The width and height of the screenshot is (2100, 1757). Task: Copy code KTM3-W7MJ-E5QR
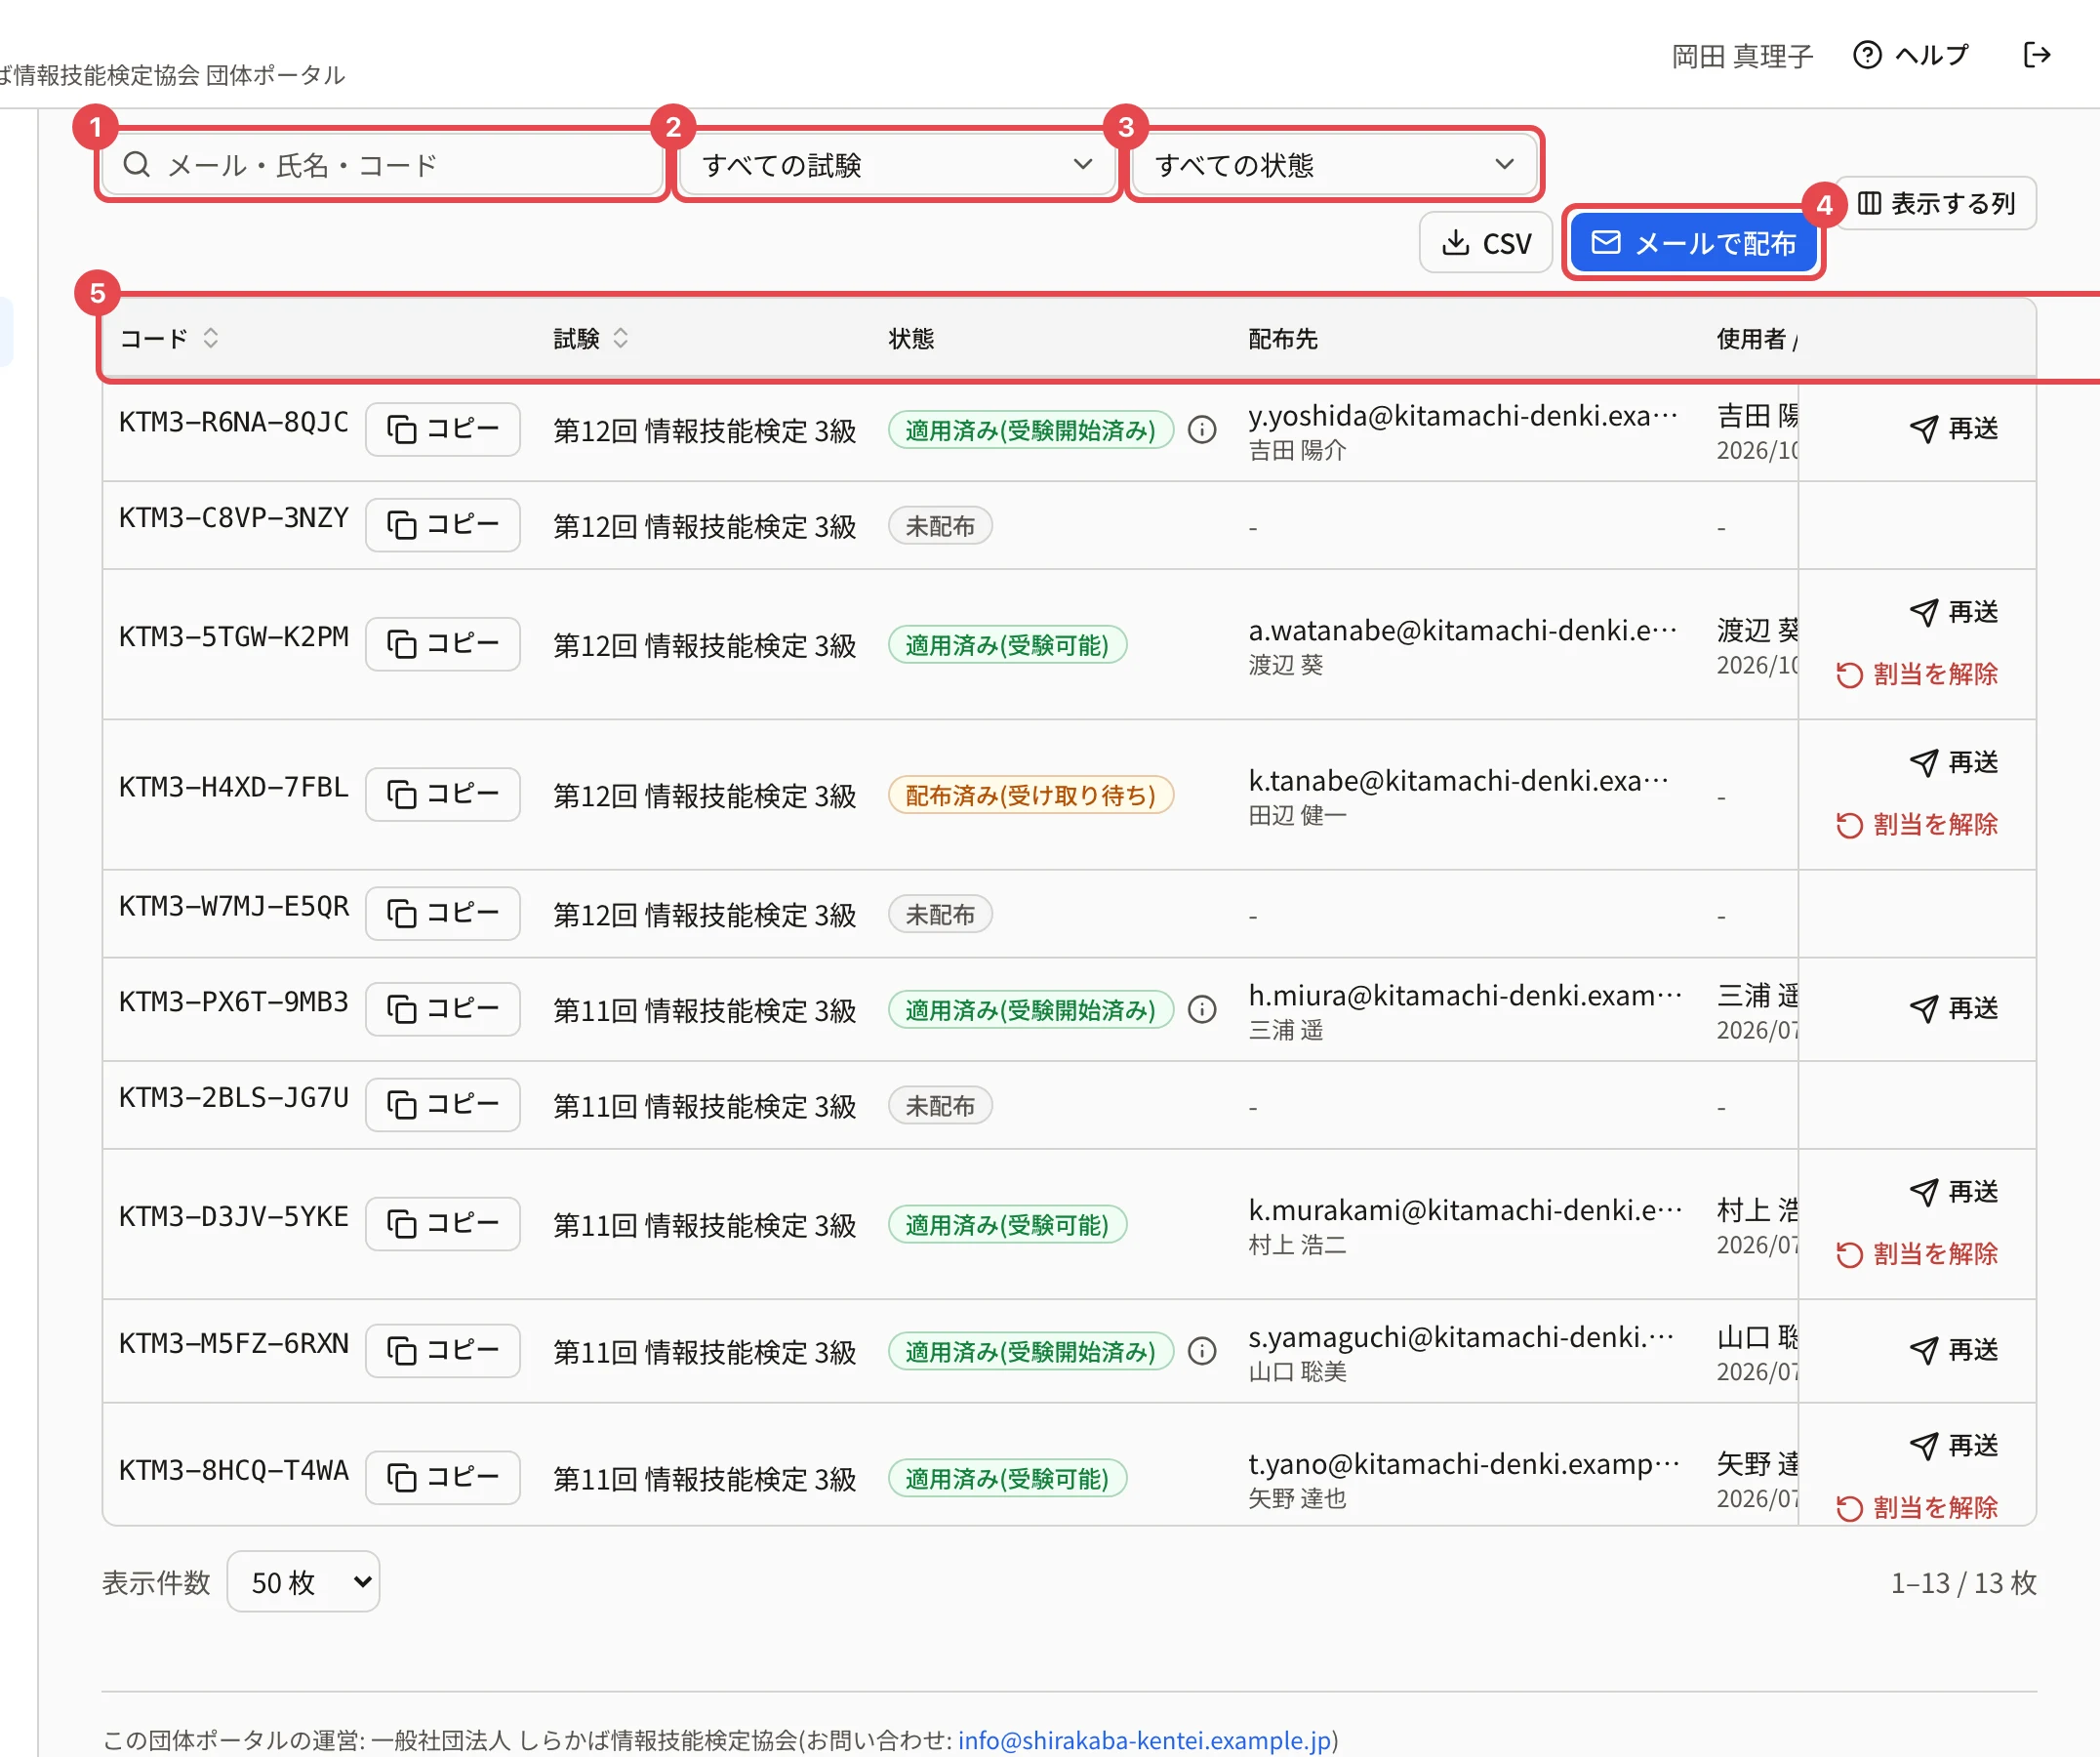click(443, 913)
